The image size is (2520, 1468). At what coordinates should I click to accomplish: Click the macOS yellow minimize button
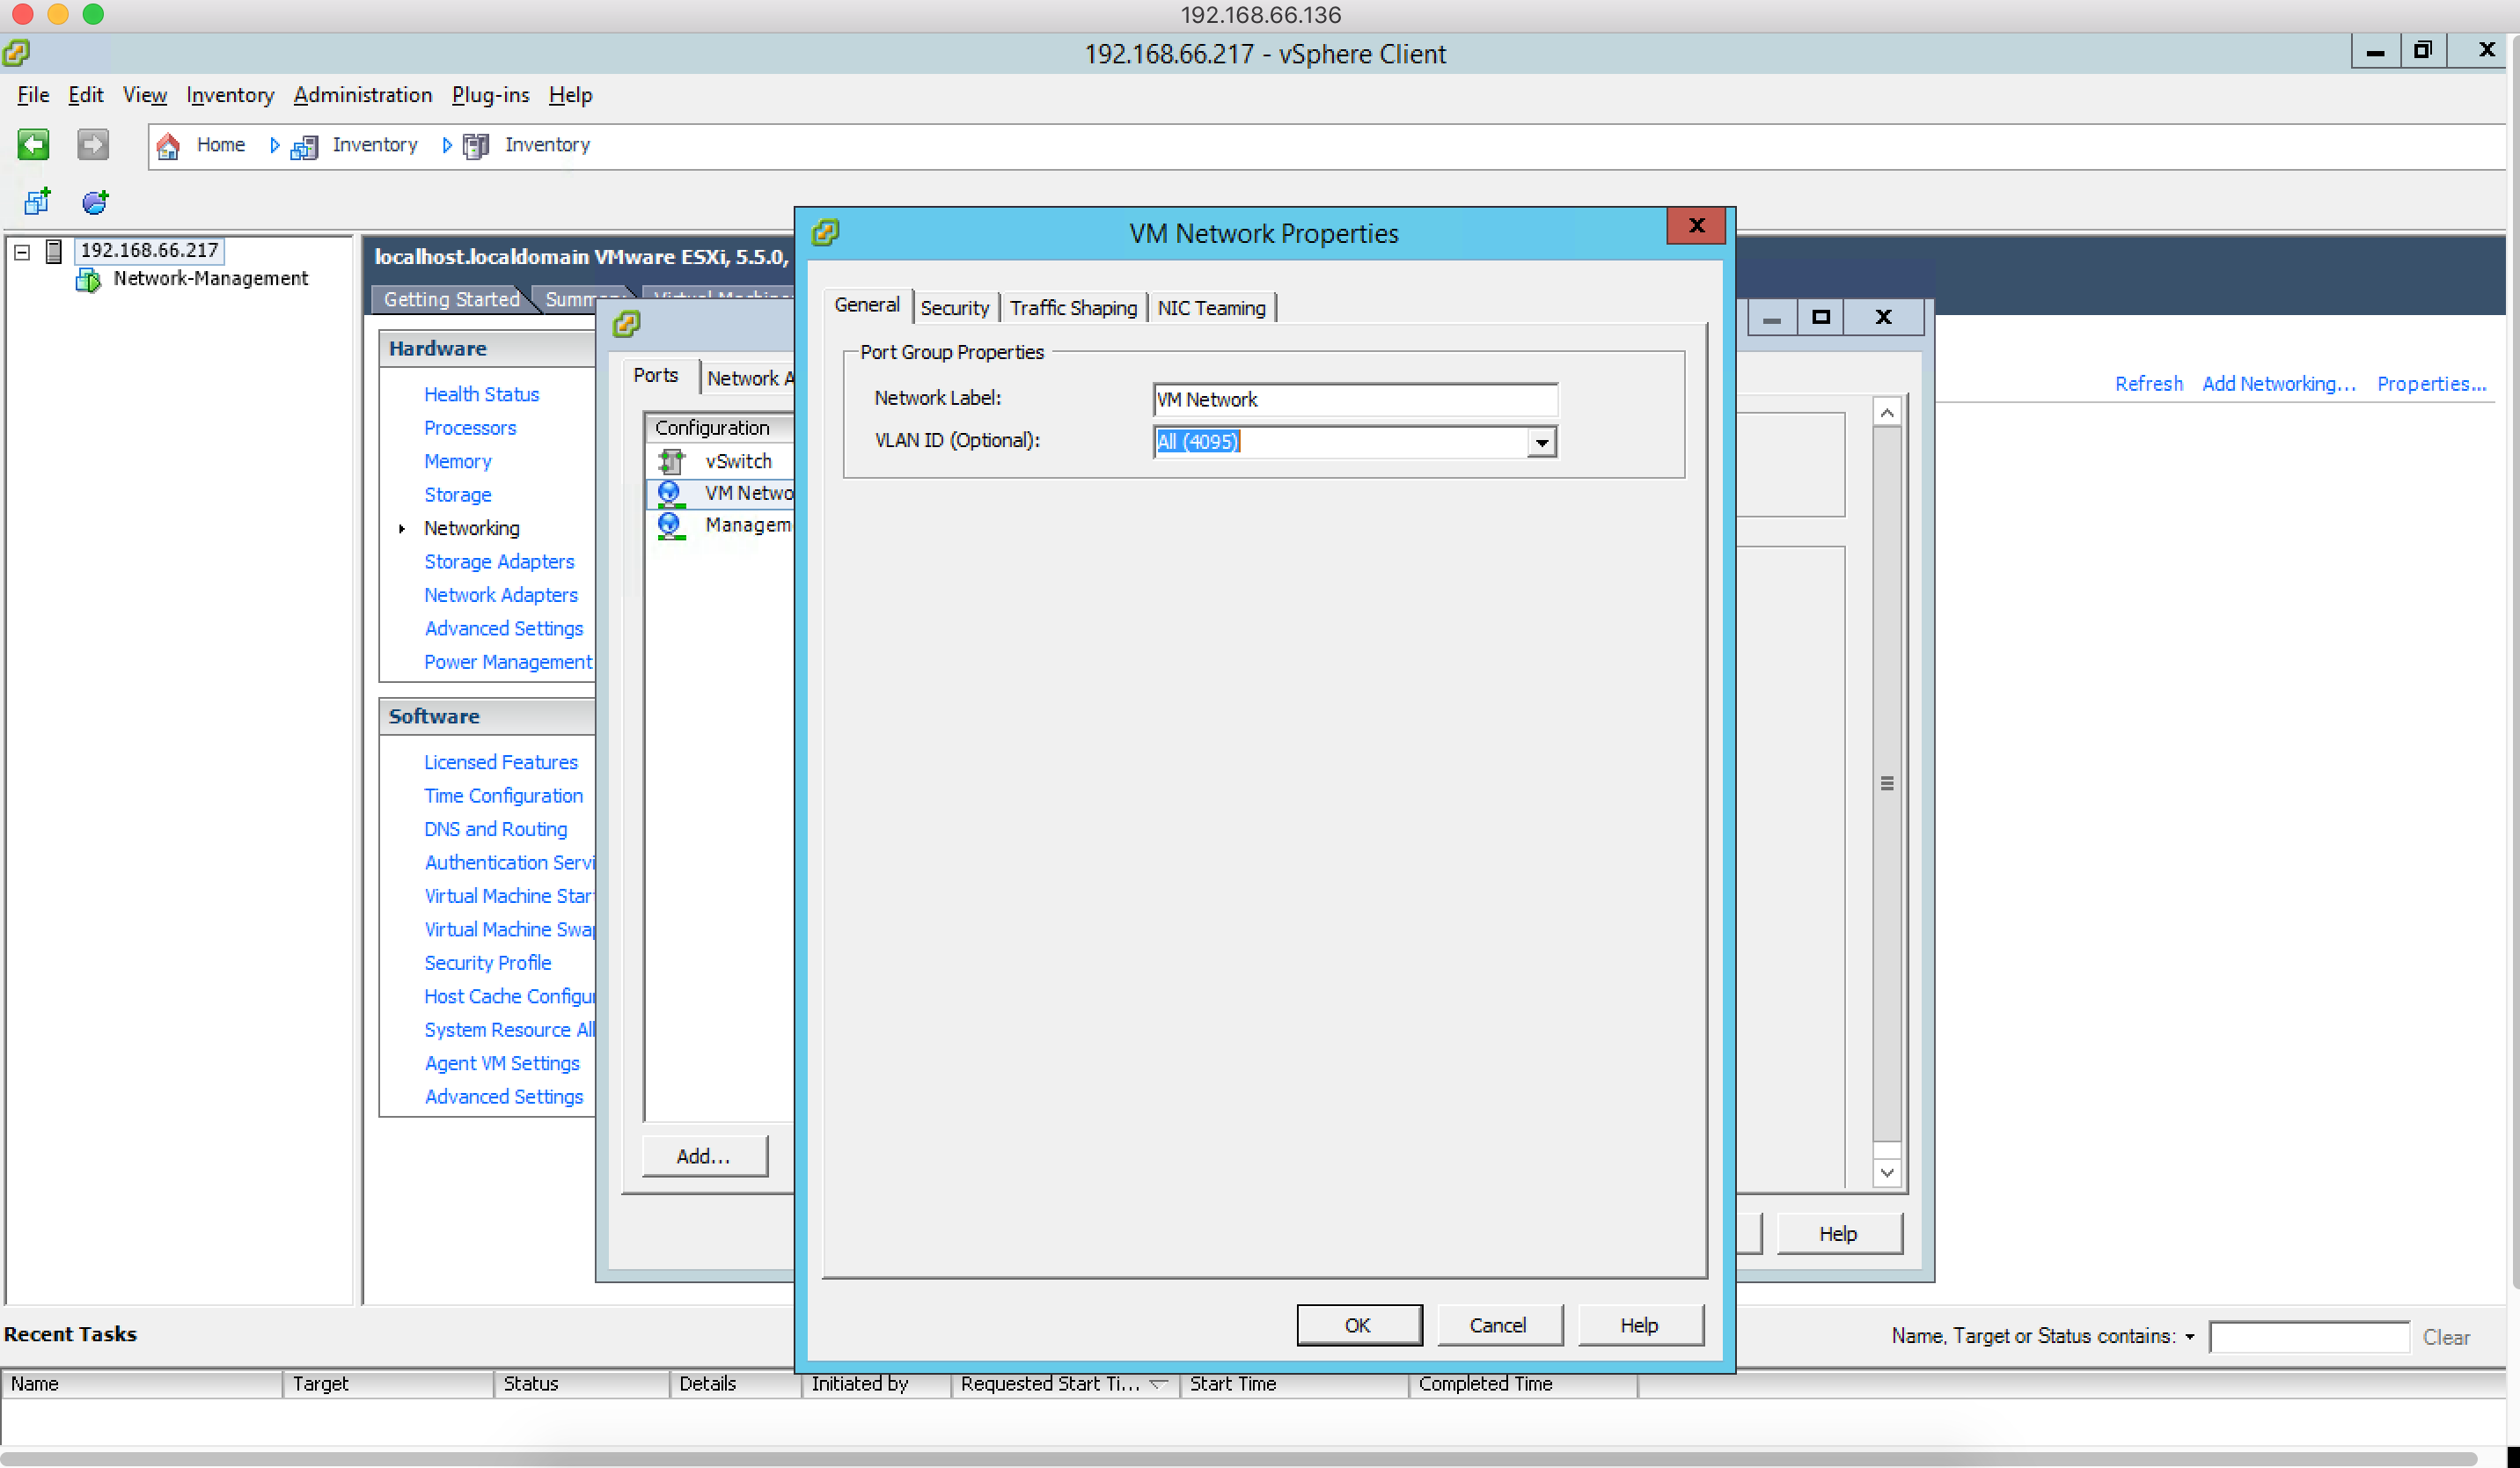pyautogui.click(x=58, y=14)
